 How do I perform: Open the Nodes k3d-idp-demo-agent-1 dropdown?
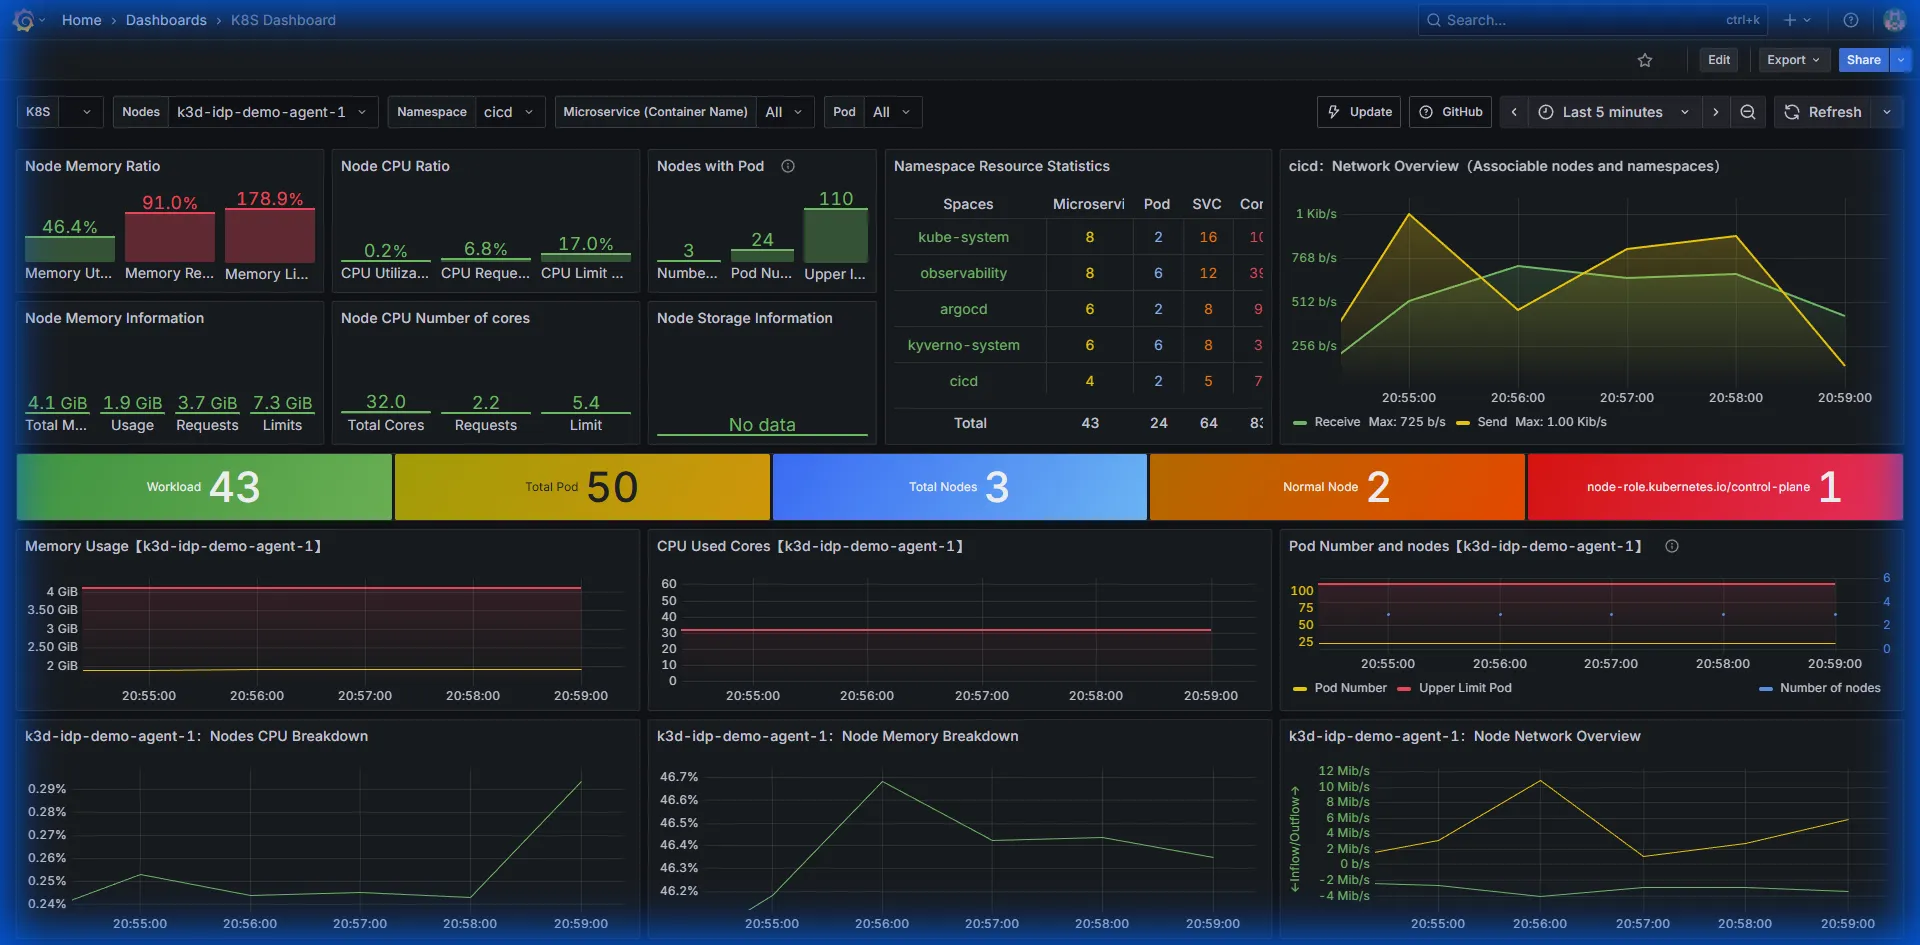pos(272,112)
